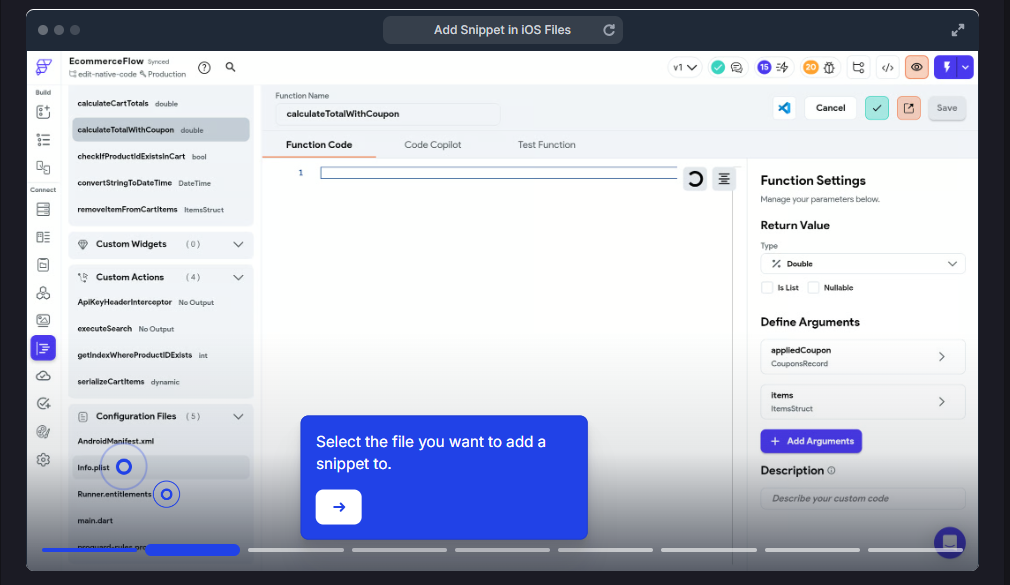Click the preview eye icon
This screenshot has height=585, width=1010.
(x=917, y=67)
